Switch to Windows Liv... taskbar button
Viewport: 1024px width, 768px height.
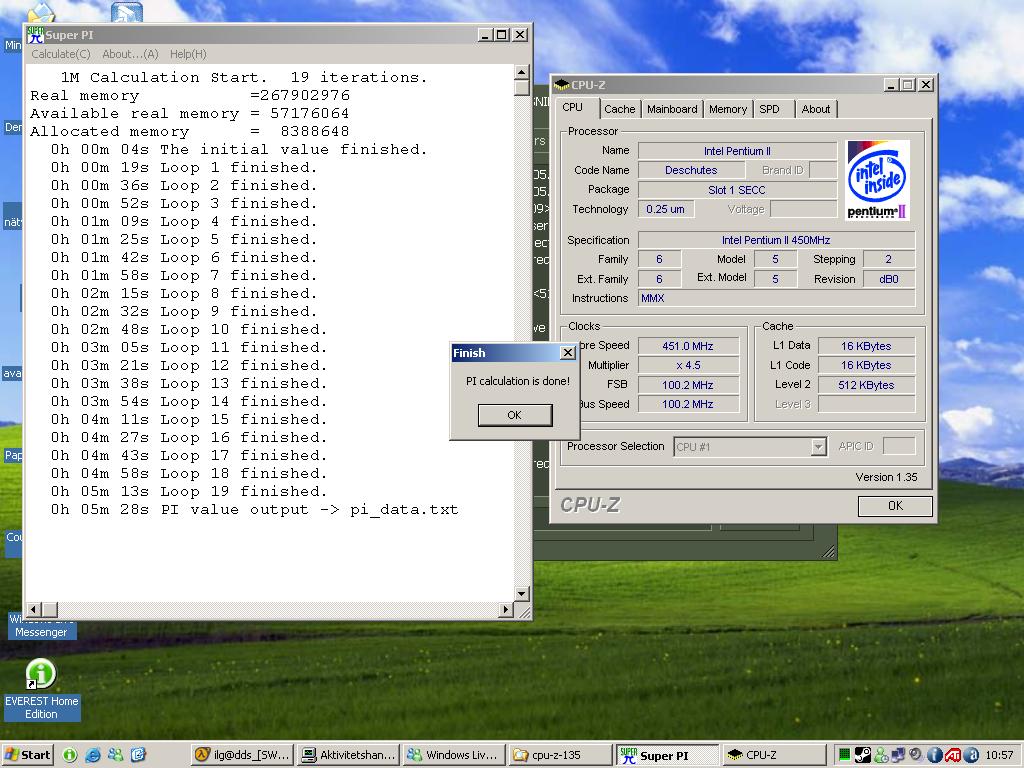tap(455, 755)
